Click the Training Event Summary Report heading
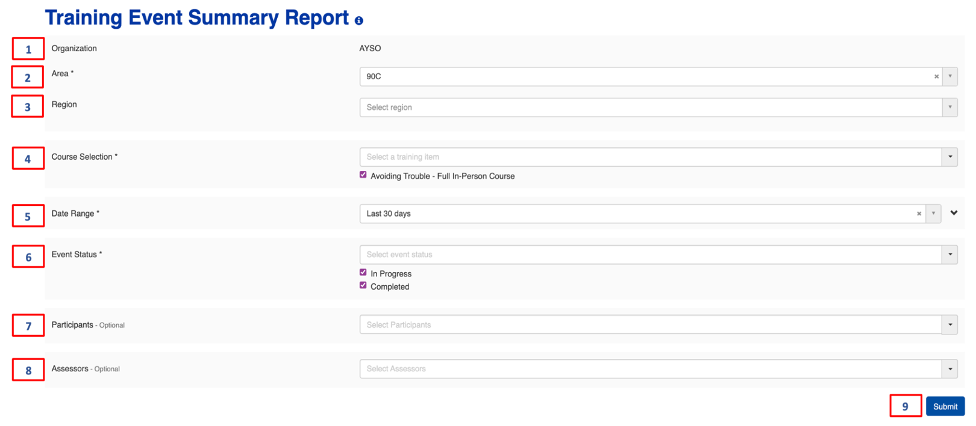 (198, 19)
